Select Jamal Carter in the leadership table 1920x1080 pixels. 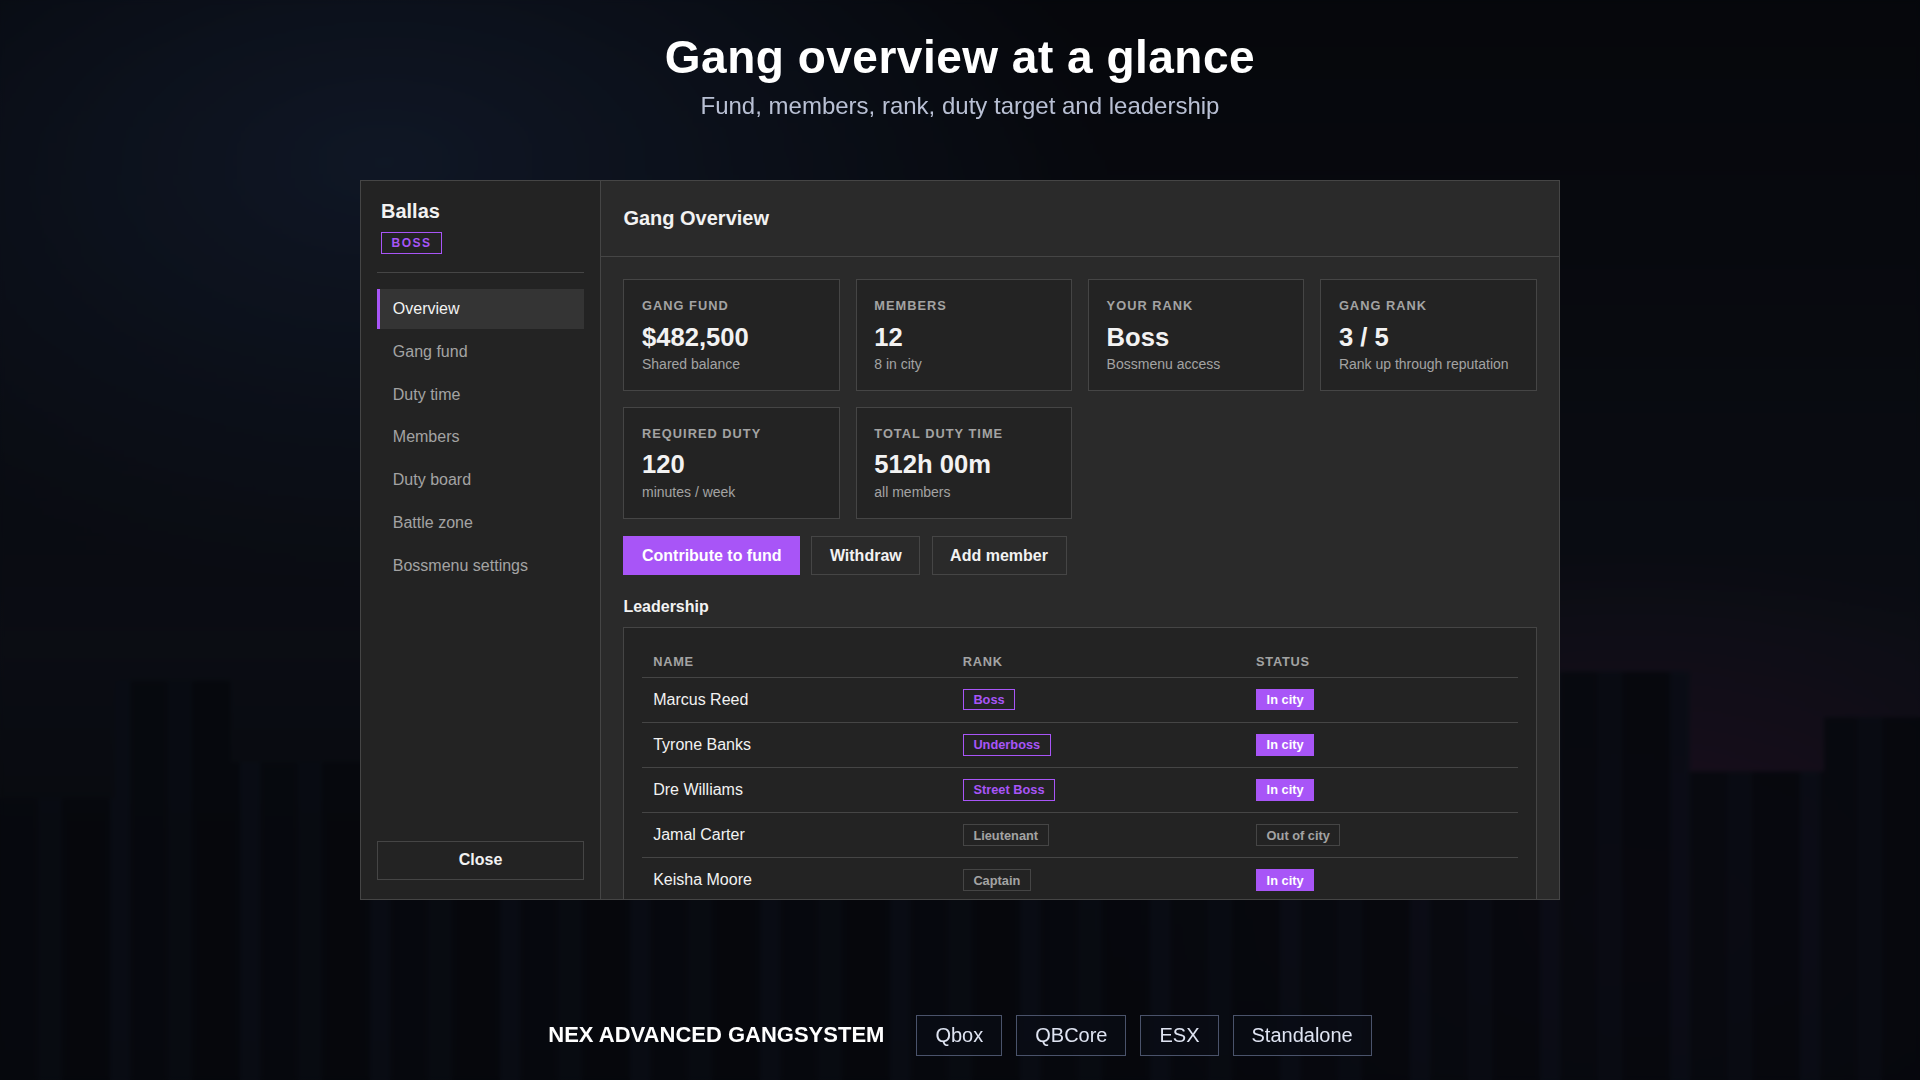click(1080, 835)
